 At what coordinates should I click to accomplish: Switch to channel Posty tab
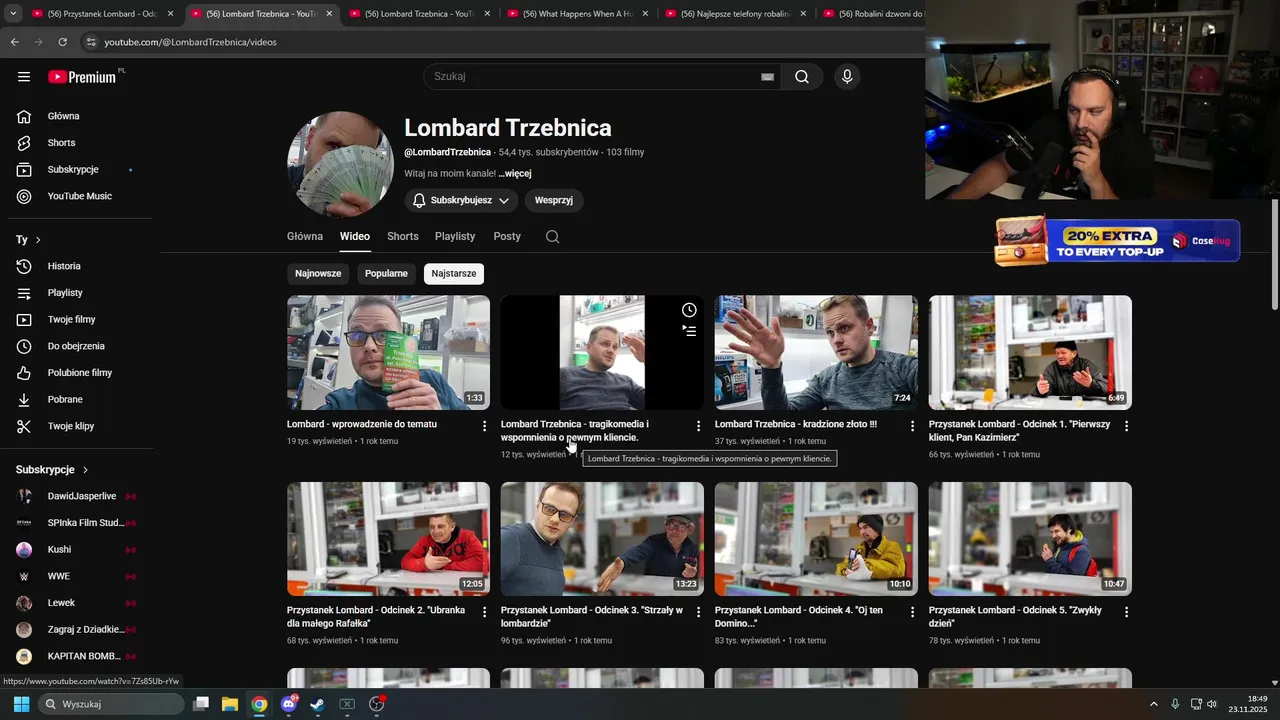click(x=507, y=237)
